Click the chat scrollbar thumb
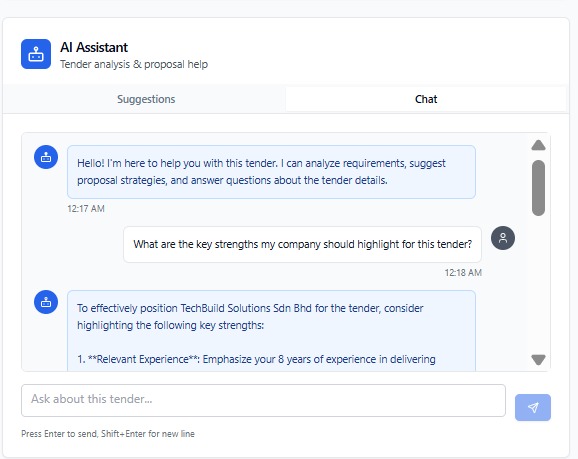578x459 pixels. (538, 188)
